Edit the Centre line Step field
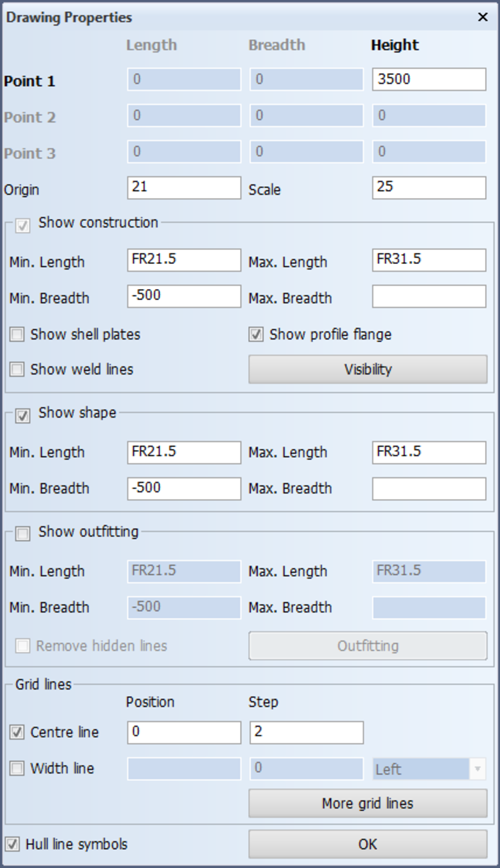Viewport: 500px width, 868px height. tap(307, 732)
